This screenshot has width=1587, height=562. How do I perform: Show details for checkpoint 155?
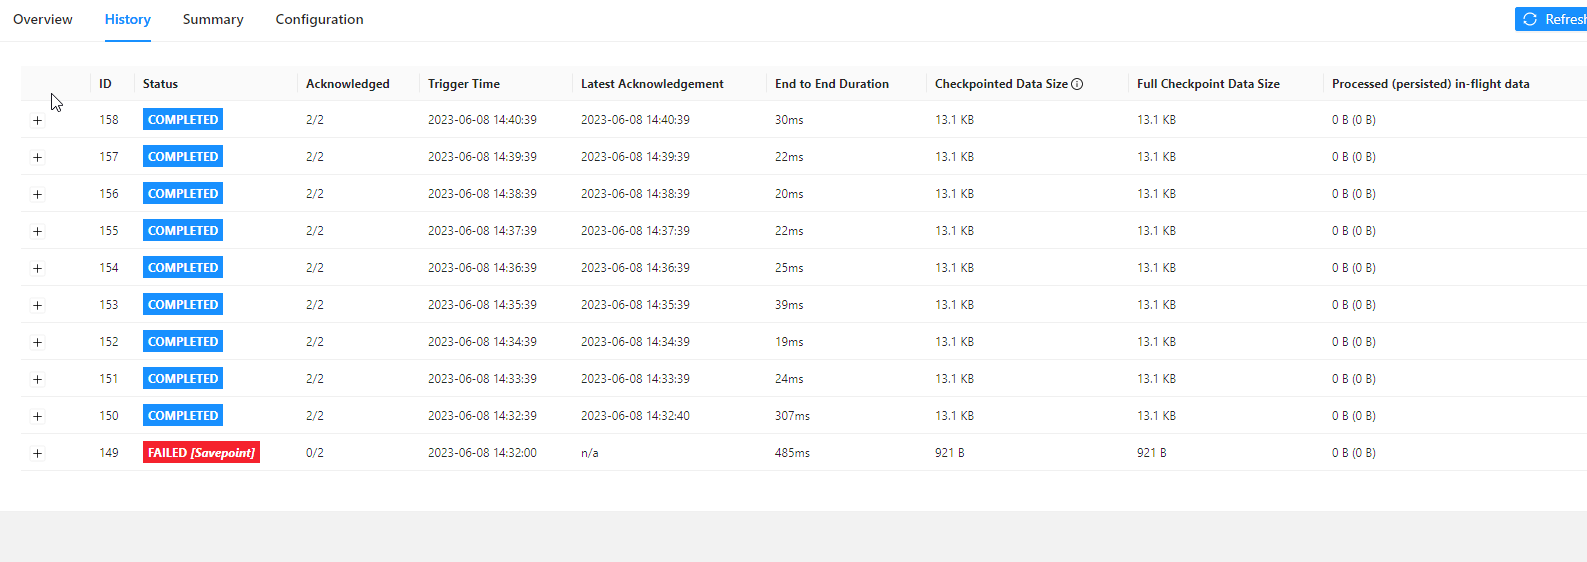[x=37, y=232]
